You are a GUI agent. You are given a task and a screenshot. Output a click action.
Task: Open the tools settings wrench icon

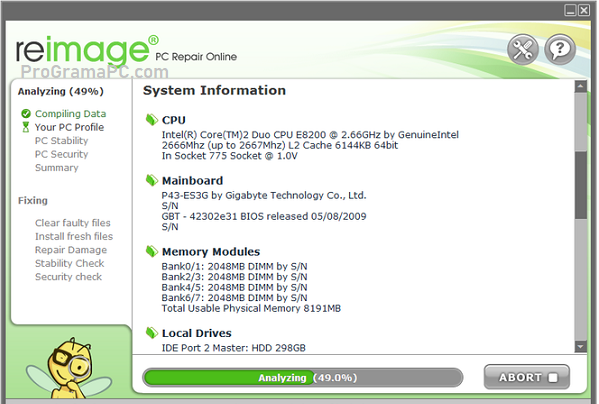pos(523,49)
